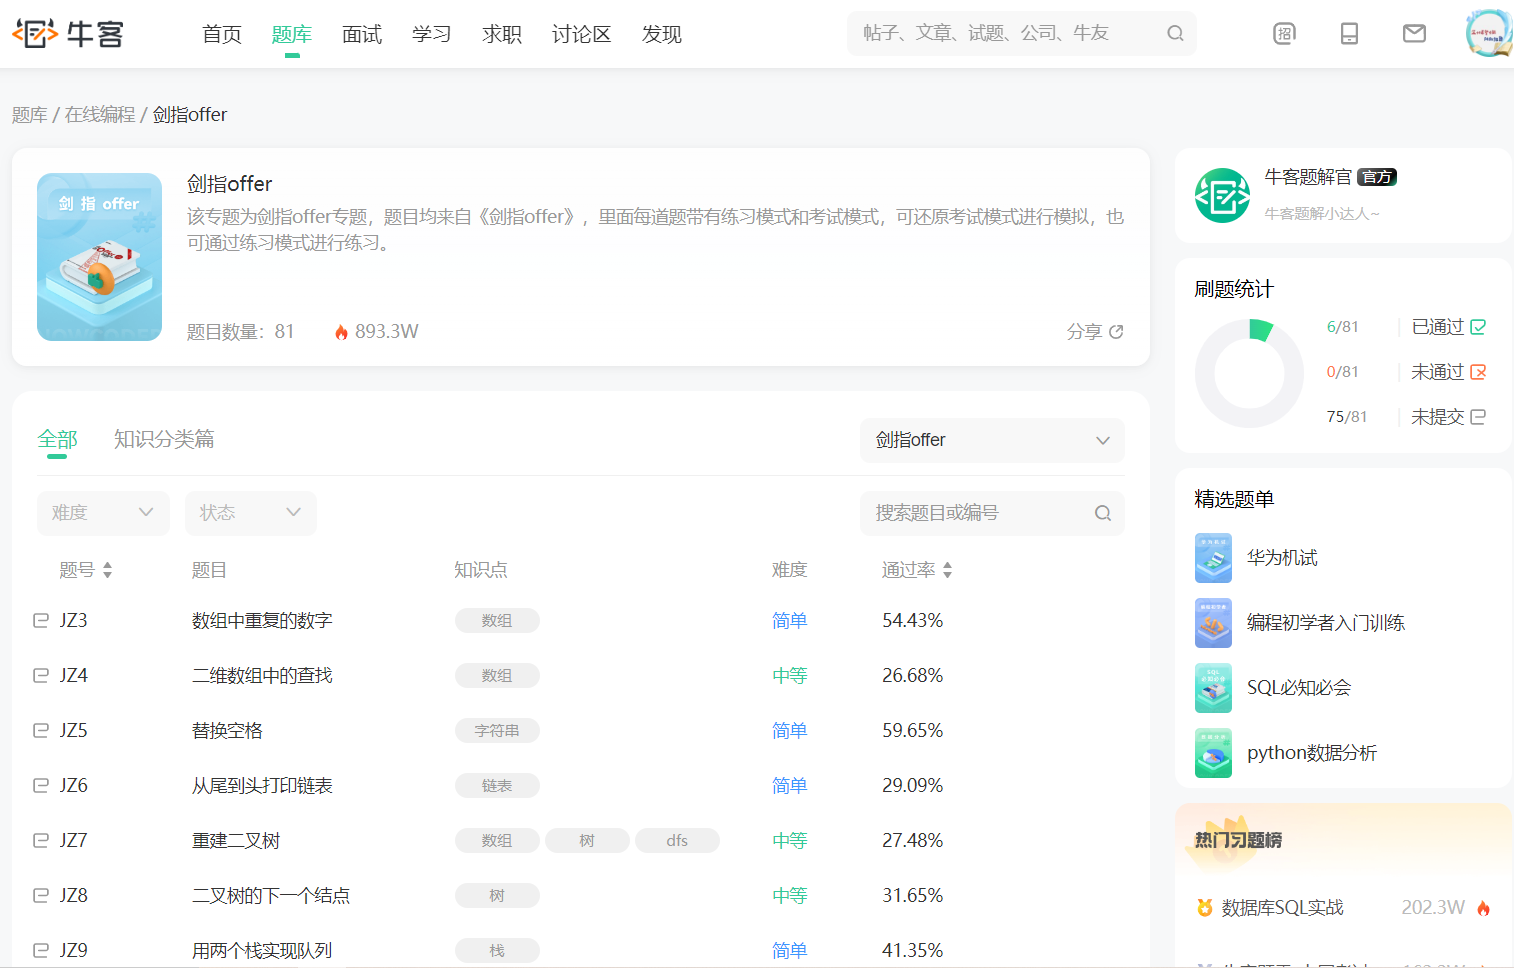The image size is (1514, 968).
Task: Open the mobile app icon in header
Action: (x=1349, y=34)
